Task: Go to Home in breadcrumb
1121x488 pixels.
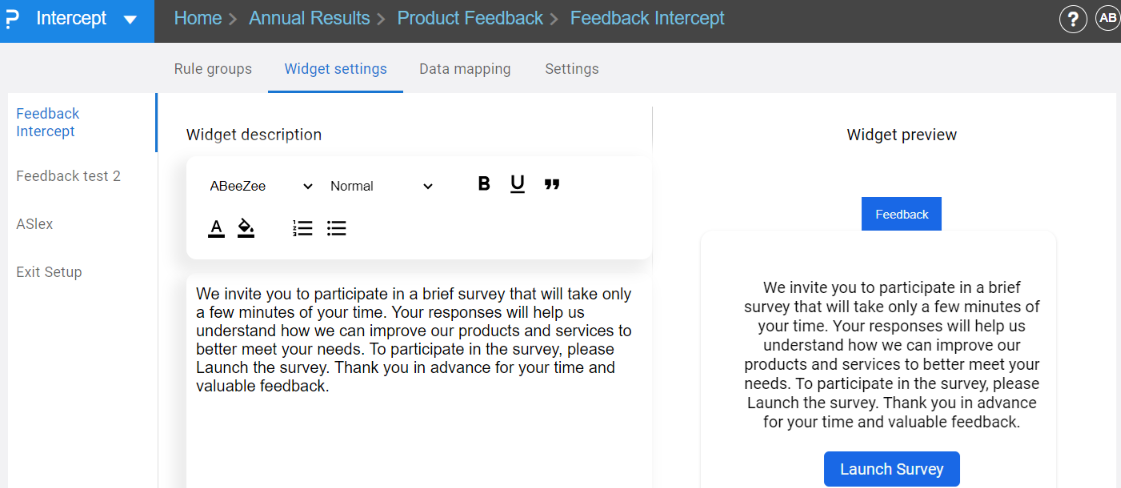Action: pos(198,19)
